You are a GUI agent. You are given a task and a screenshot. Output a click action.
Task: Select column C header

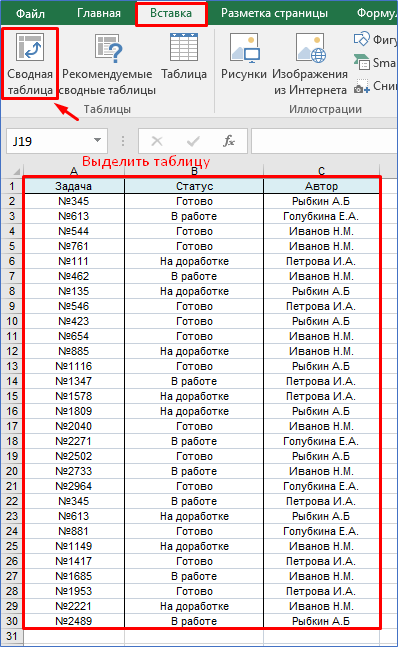tap(321, 171)
